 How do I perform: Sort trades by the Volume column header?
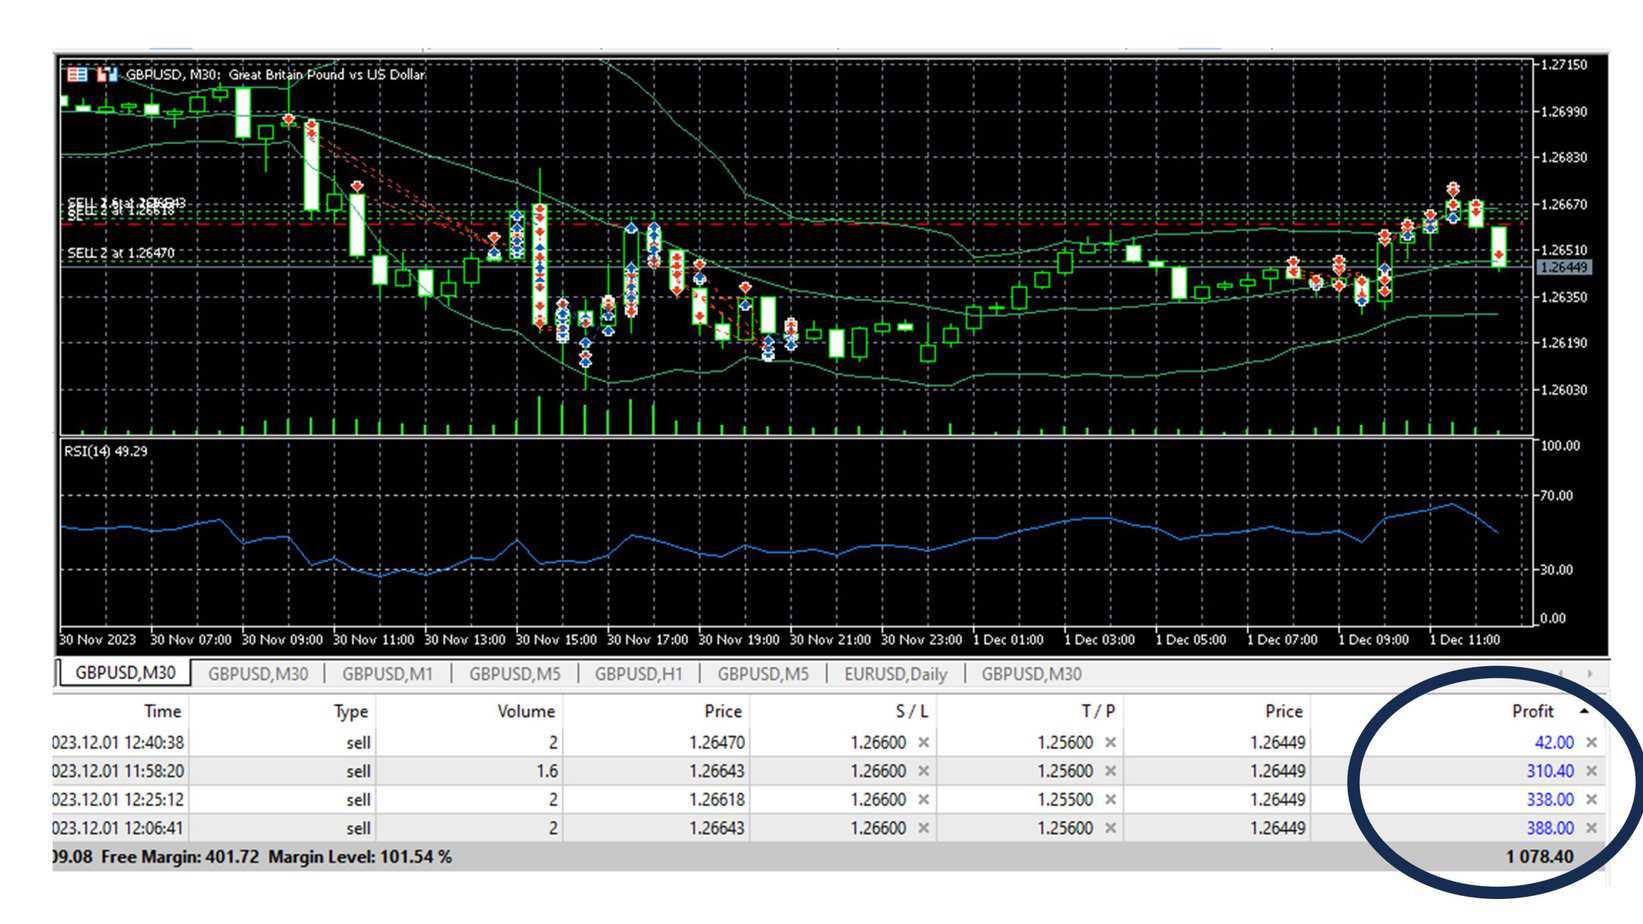(x=525, y=711)
